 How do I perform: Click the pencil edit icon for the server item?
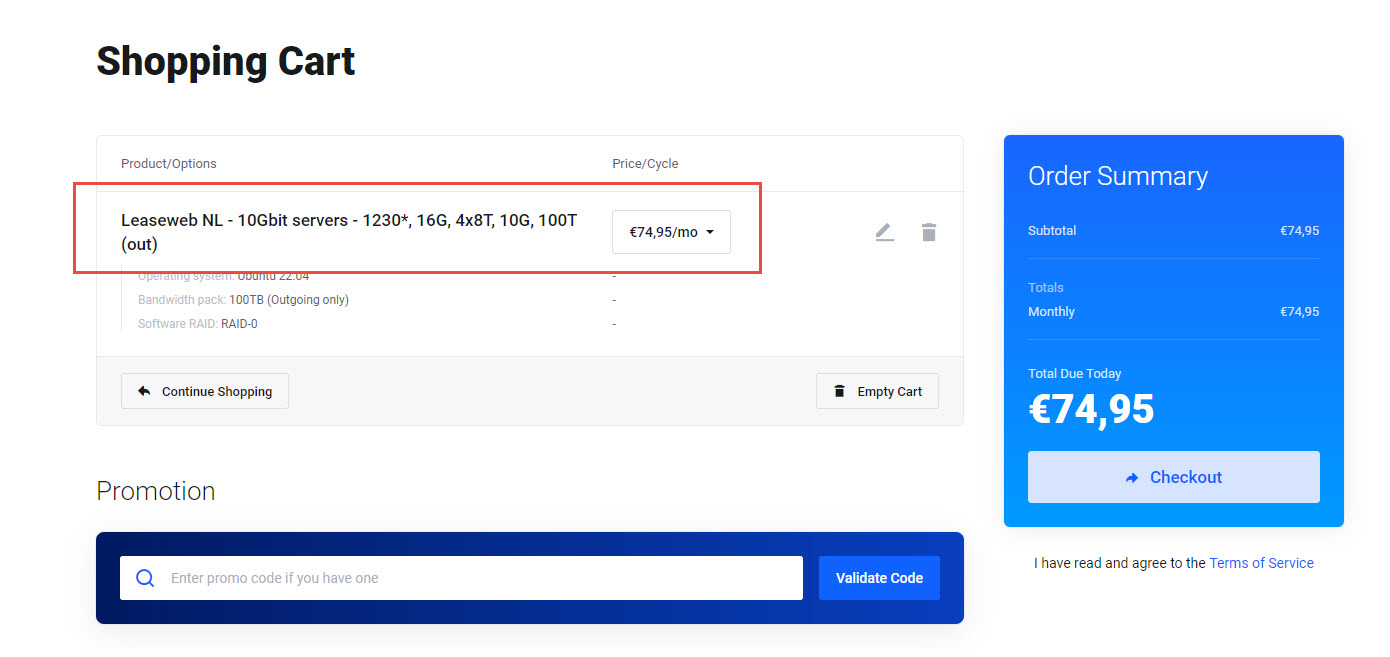[884, 233]
